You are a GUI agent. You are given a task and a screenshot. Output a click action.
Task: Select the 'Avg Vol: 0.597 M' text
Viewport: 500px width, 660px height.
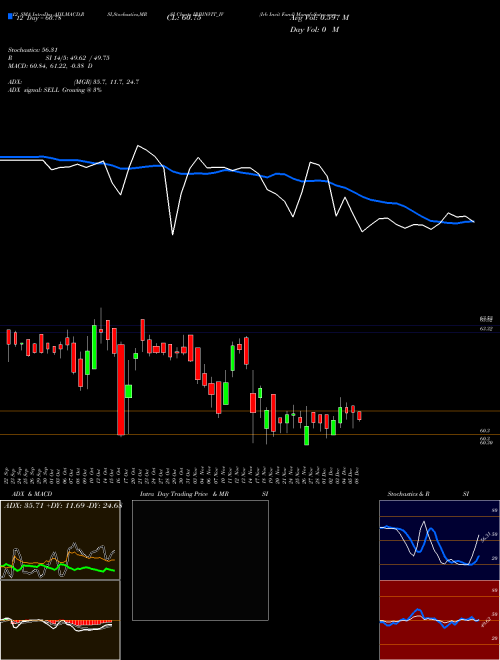point(319,18)
